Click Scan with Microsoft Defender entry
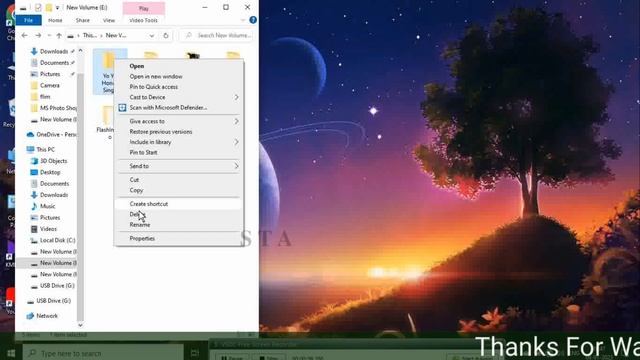The width and height of the screenshot is (640, 360). pyautogui.click(x=168, y=107)
